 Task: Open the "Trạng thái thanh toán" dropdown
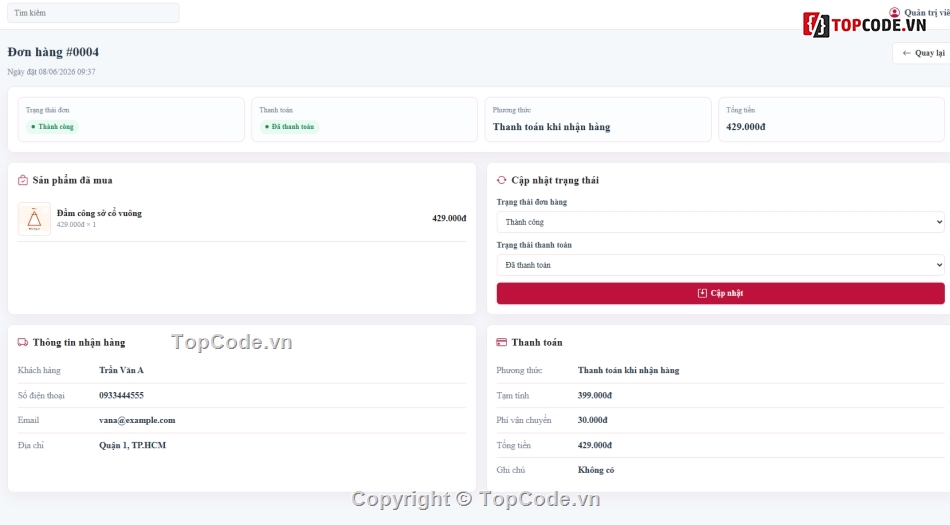pos(720,265)
